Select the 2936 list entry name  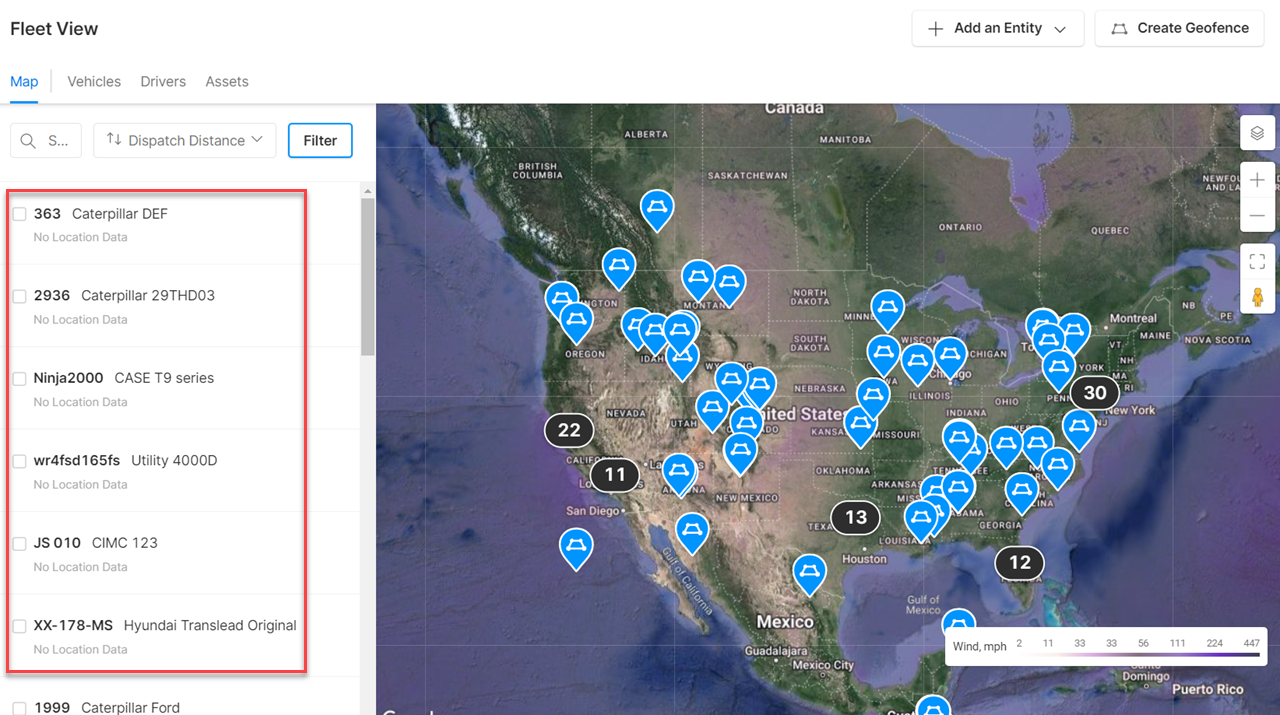52,296
